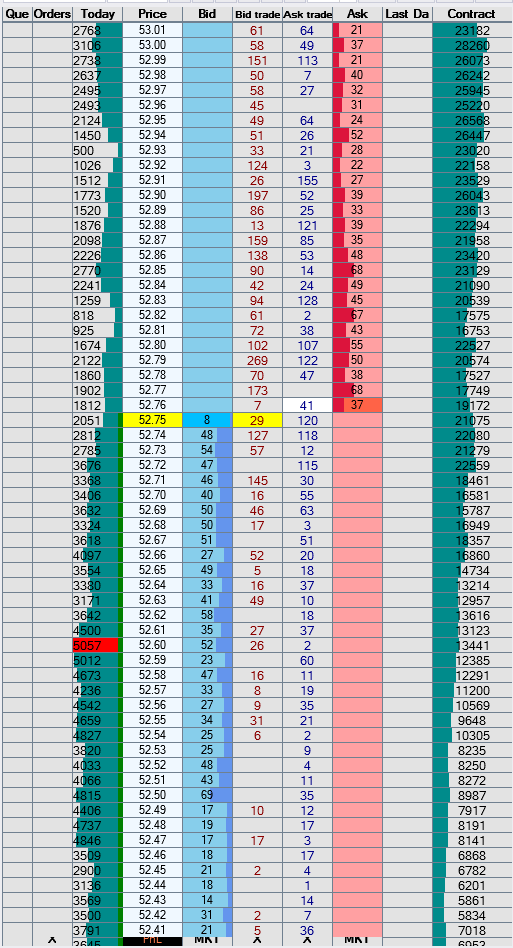Click ask trade value 60 at 52.59
Viewport: 513px width, 948px height.
308,660
